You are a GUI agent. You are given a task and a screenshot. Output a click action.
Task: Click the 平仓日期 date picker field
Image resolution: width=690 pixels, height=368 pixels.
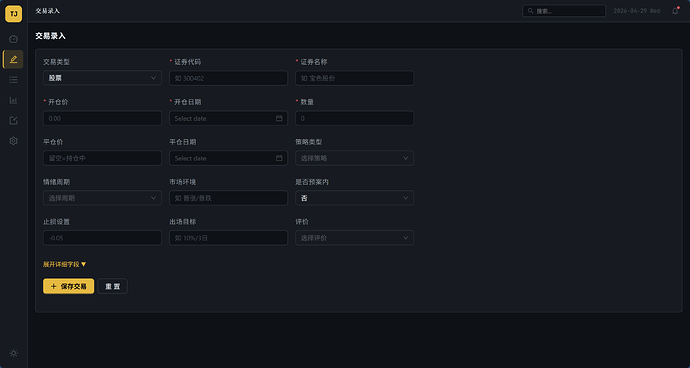point(228,158)
